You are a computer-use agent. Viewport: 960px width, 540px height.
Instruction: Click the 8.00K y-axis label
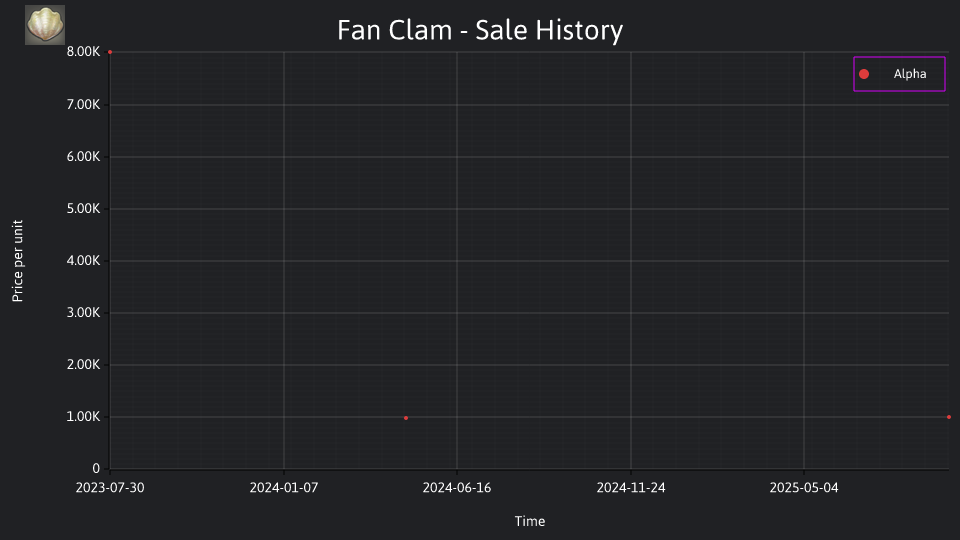pos(83,51)
